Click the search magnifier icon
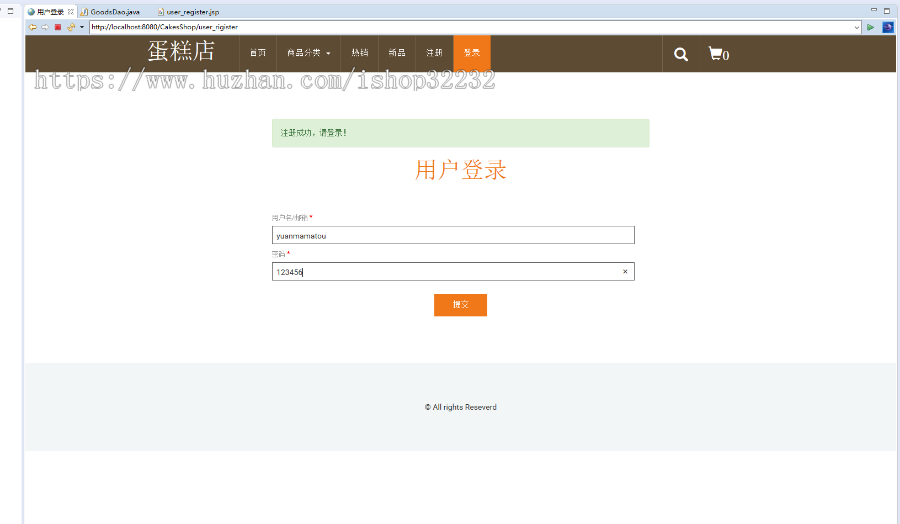Screen dimensions: 900x524 [x=681, y=55]
